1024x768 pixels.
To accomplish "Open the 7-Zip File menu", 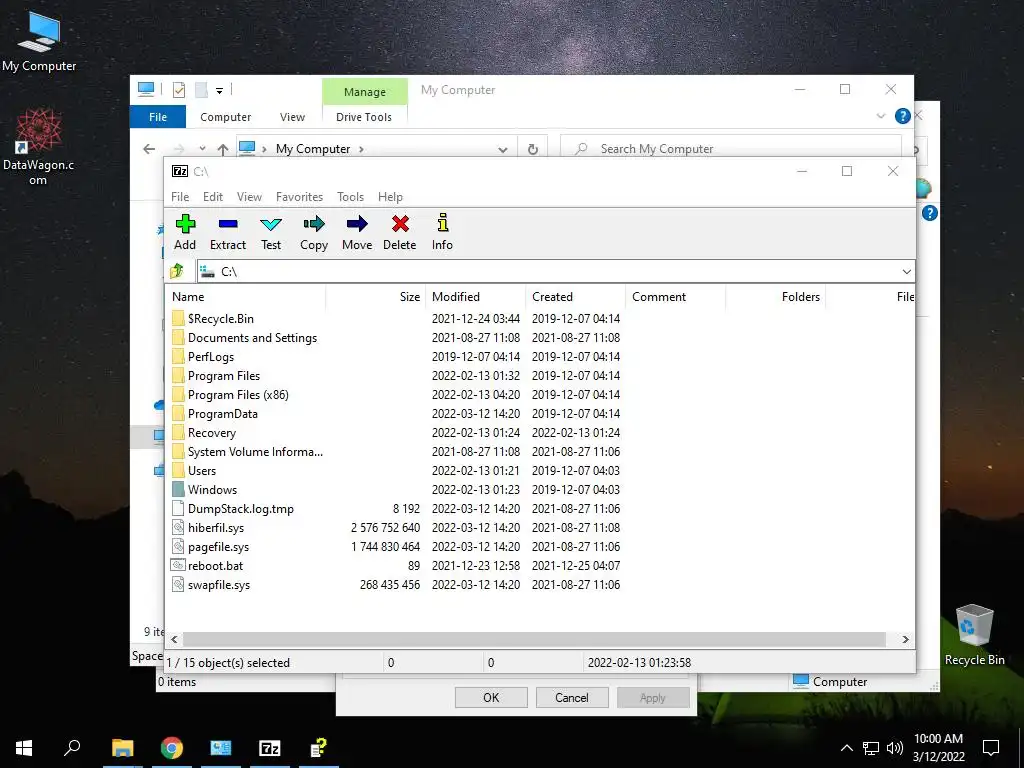I will point(180,197).
